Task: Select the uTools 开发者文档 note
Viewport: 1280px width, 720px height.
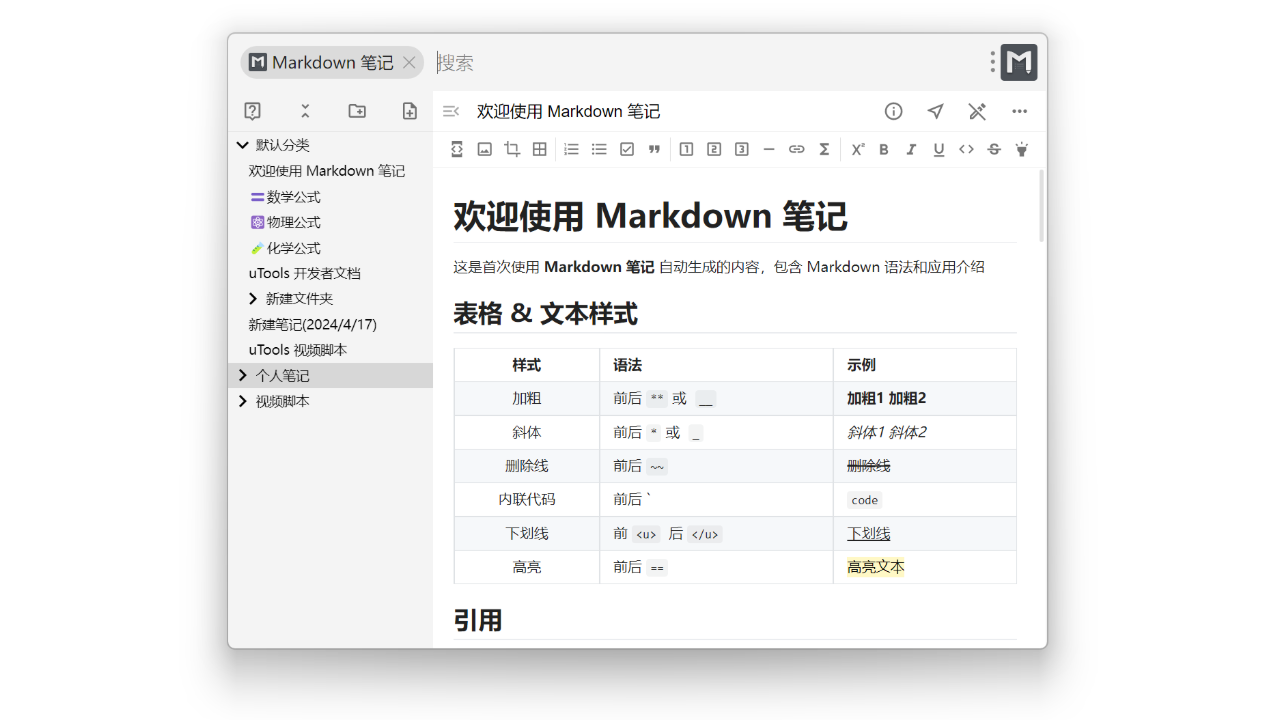Action: (x=307, y=272)
